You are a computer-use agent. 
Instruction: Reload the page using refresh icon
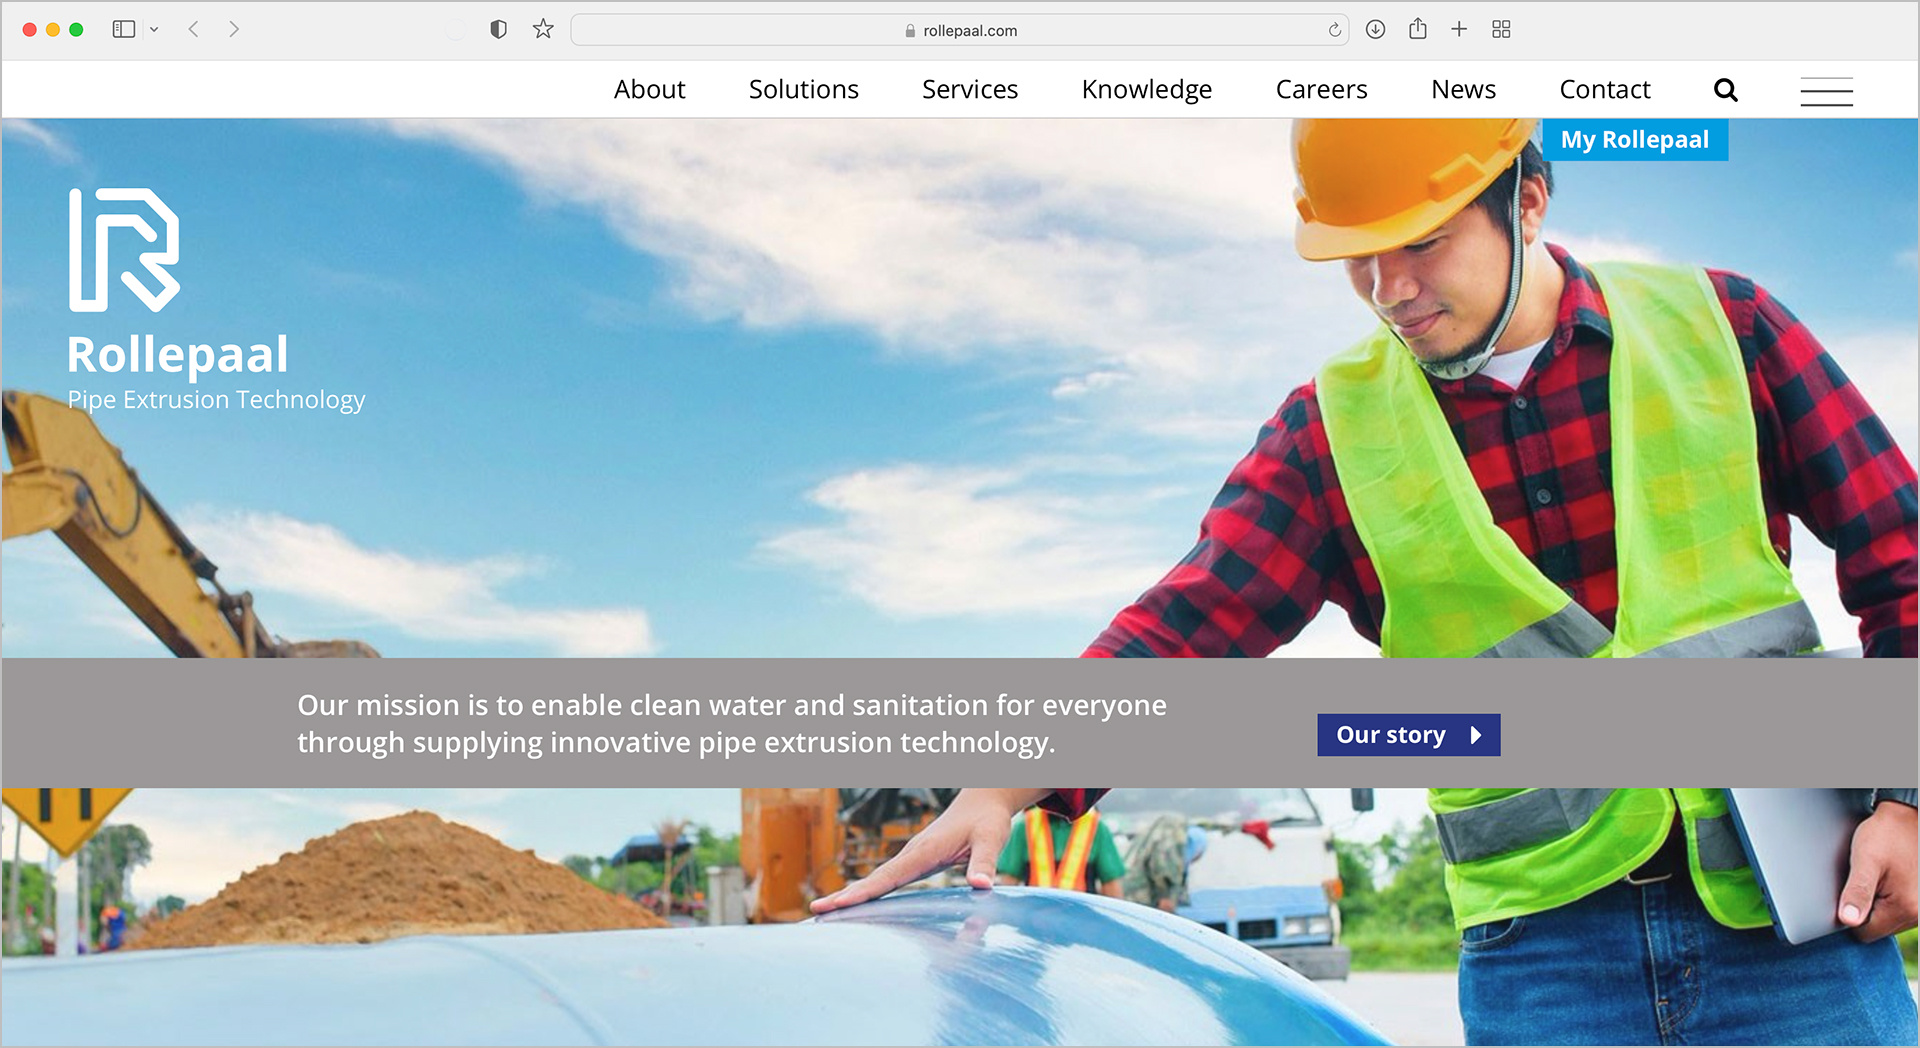pyautogui.click(x=1334, y=30)
